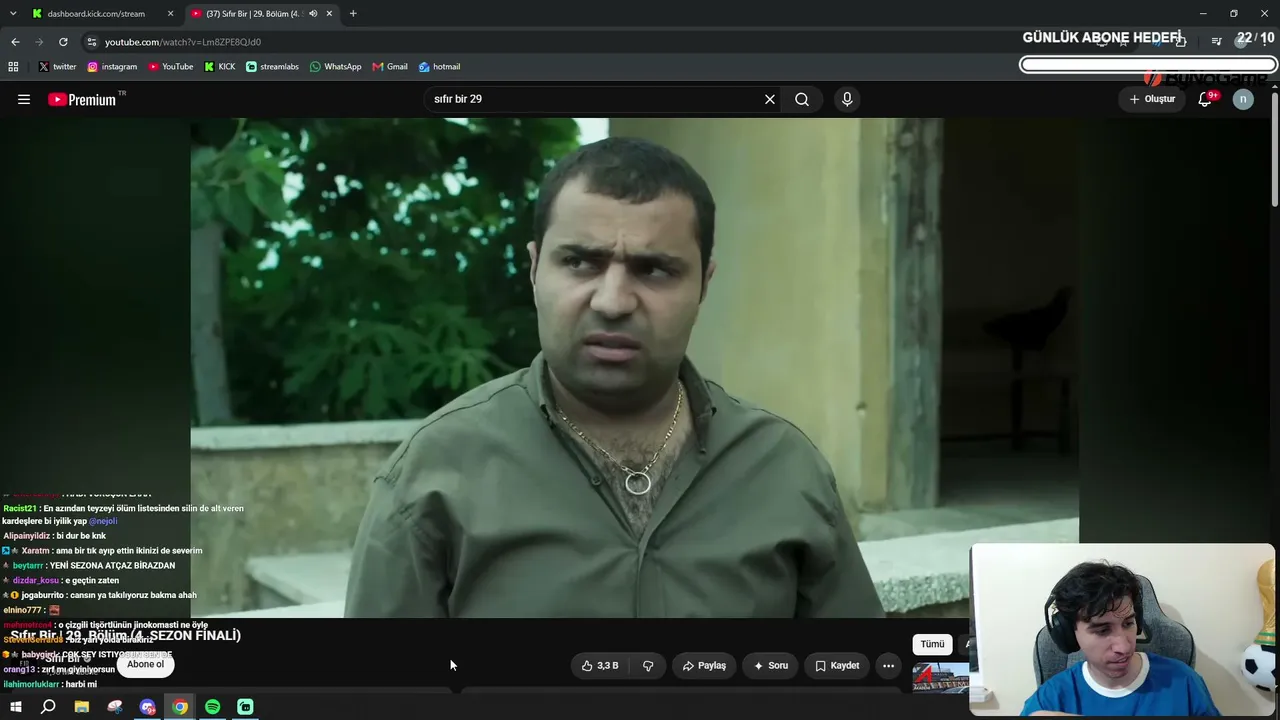Open Windows taskbar search
This screenshot has height=720, width=1280.
(48, 707)
